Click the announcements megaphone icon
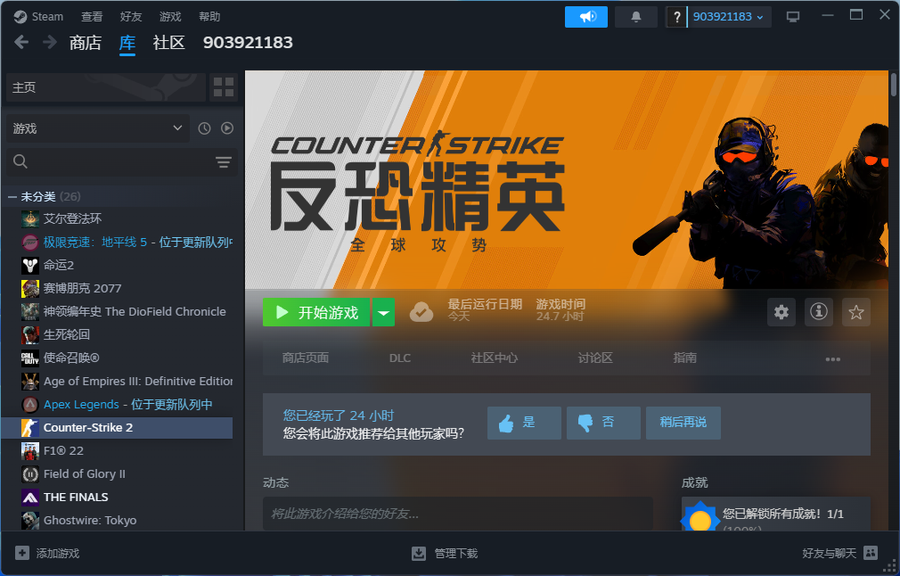Image resolution: width=900 pixels, height=576 pixels. pos(586,17)
